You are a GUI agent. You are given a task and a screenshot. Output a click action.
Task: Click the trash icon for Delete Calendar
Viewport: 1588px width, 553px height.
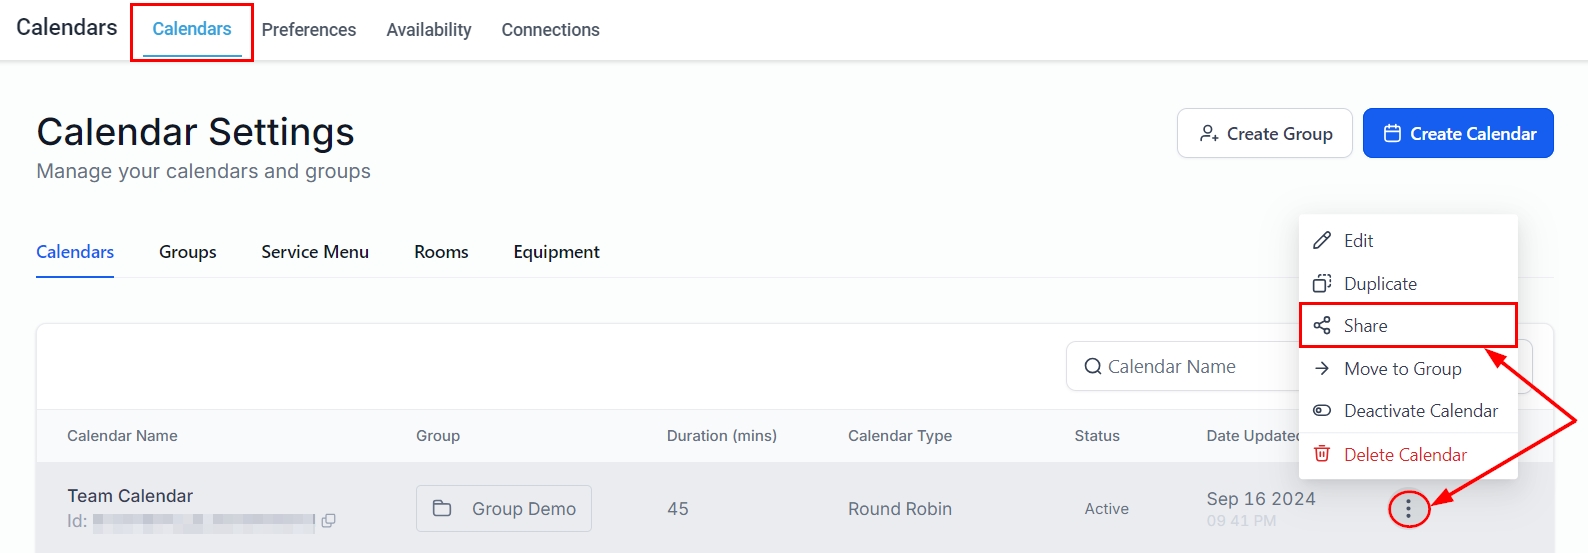(x=1322, y=454)
